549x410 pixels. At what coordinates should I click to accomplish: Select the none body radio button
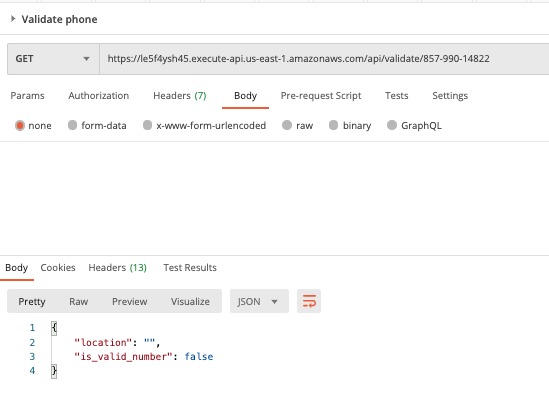20,125
